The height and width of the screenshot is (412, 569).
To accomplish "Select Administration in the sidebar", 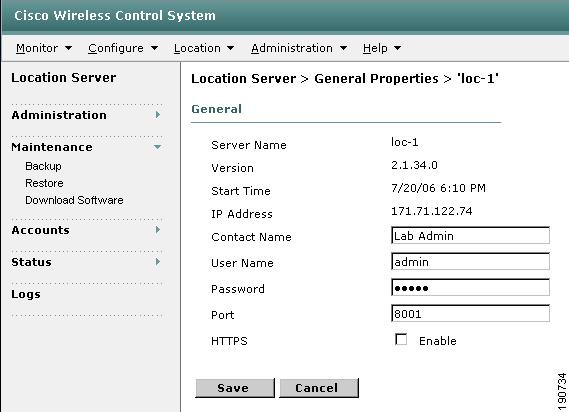I will [x=59, y=115].
